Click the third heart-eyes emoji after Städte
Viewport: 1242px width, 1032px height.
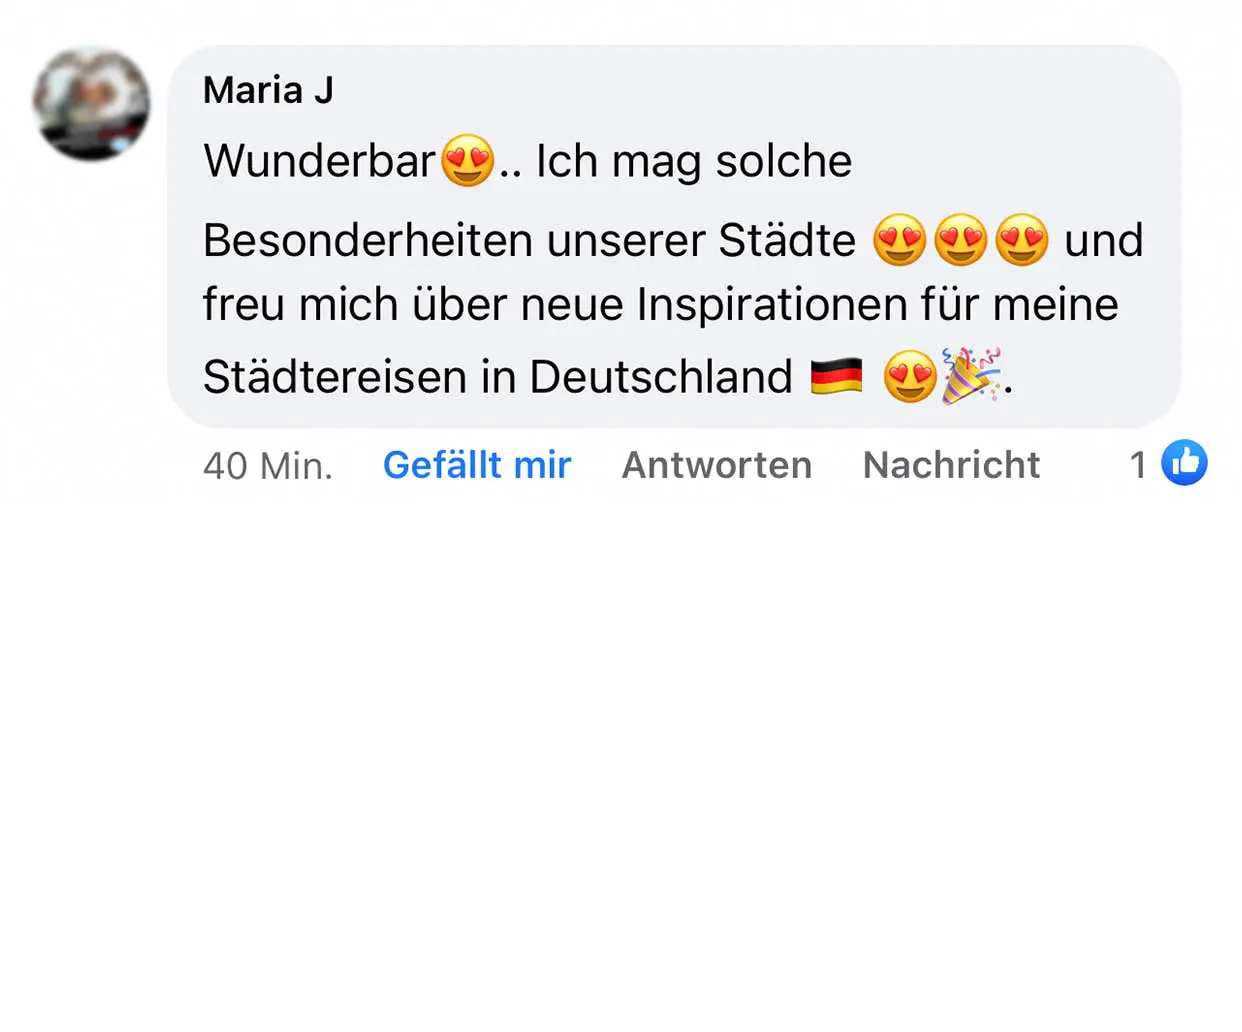1019,240
